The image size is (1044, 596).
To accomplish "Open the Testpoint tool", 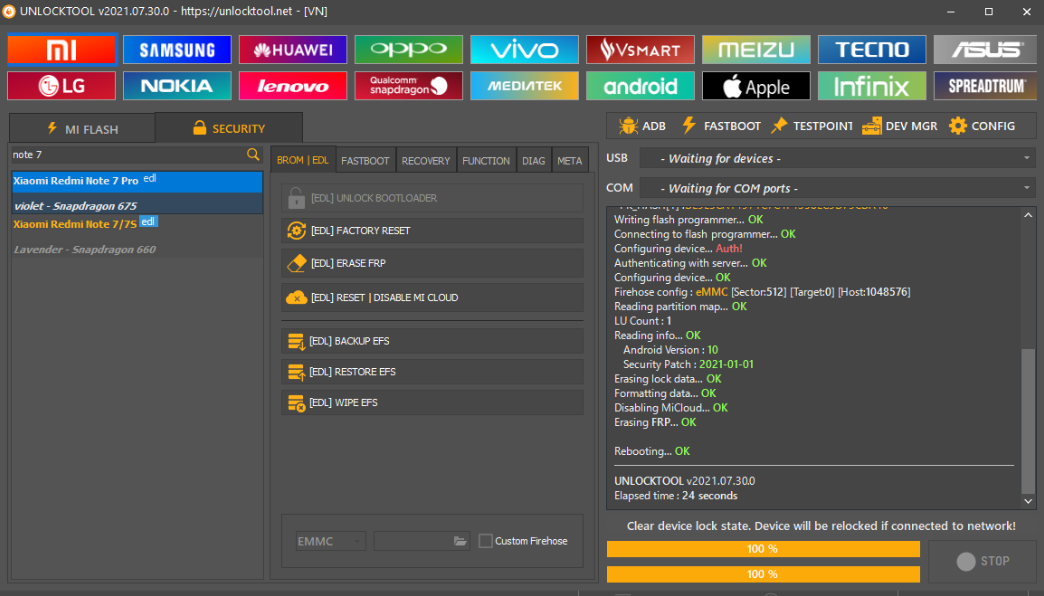I will coord(812,126).
